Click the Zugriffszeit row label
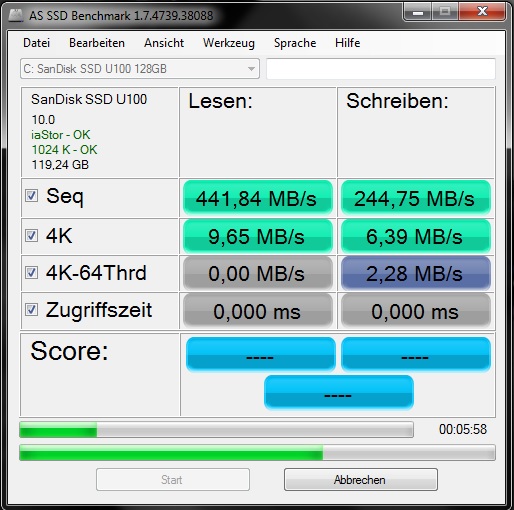514x510 pixels. (99, 310)
